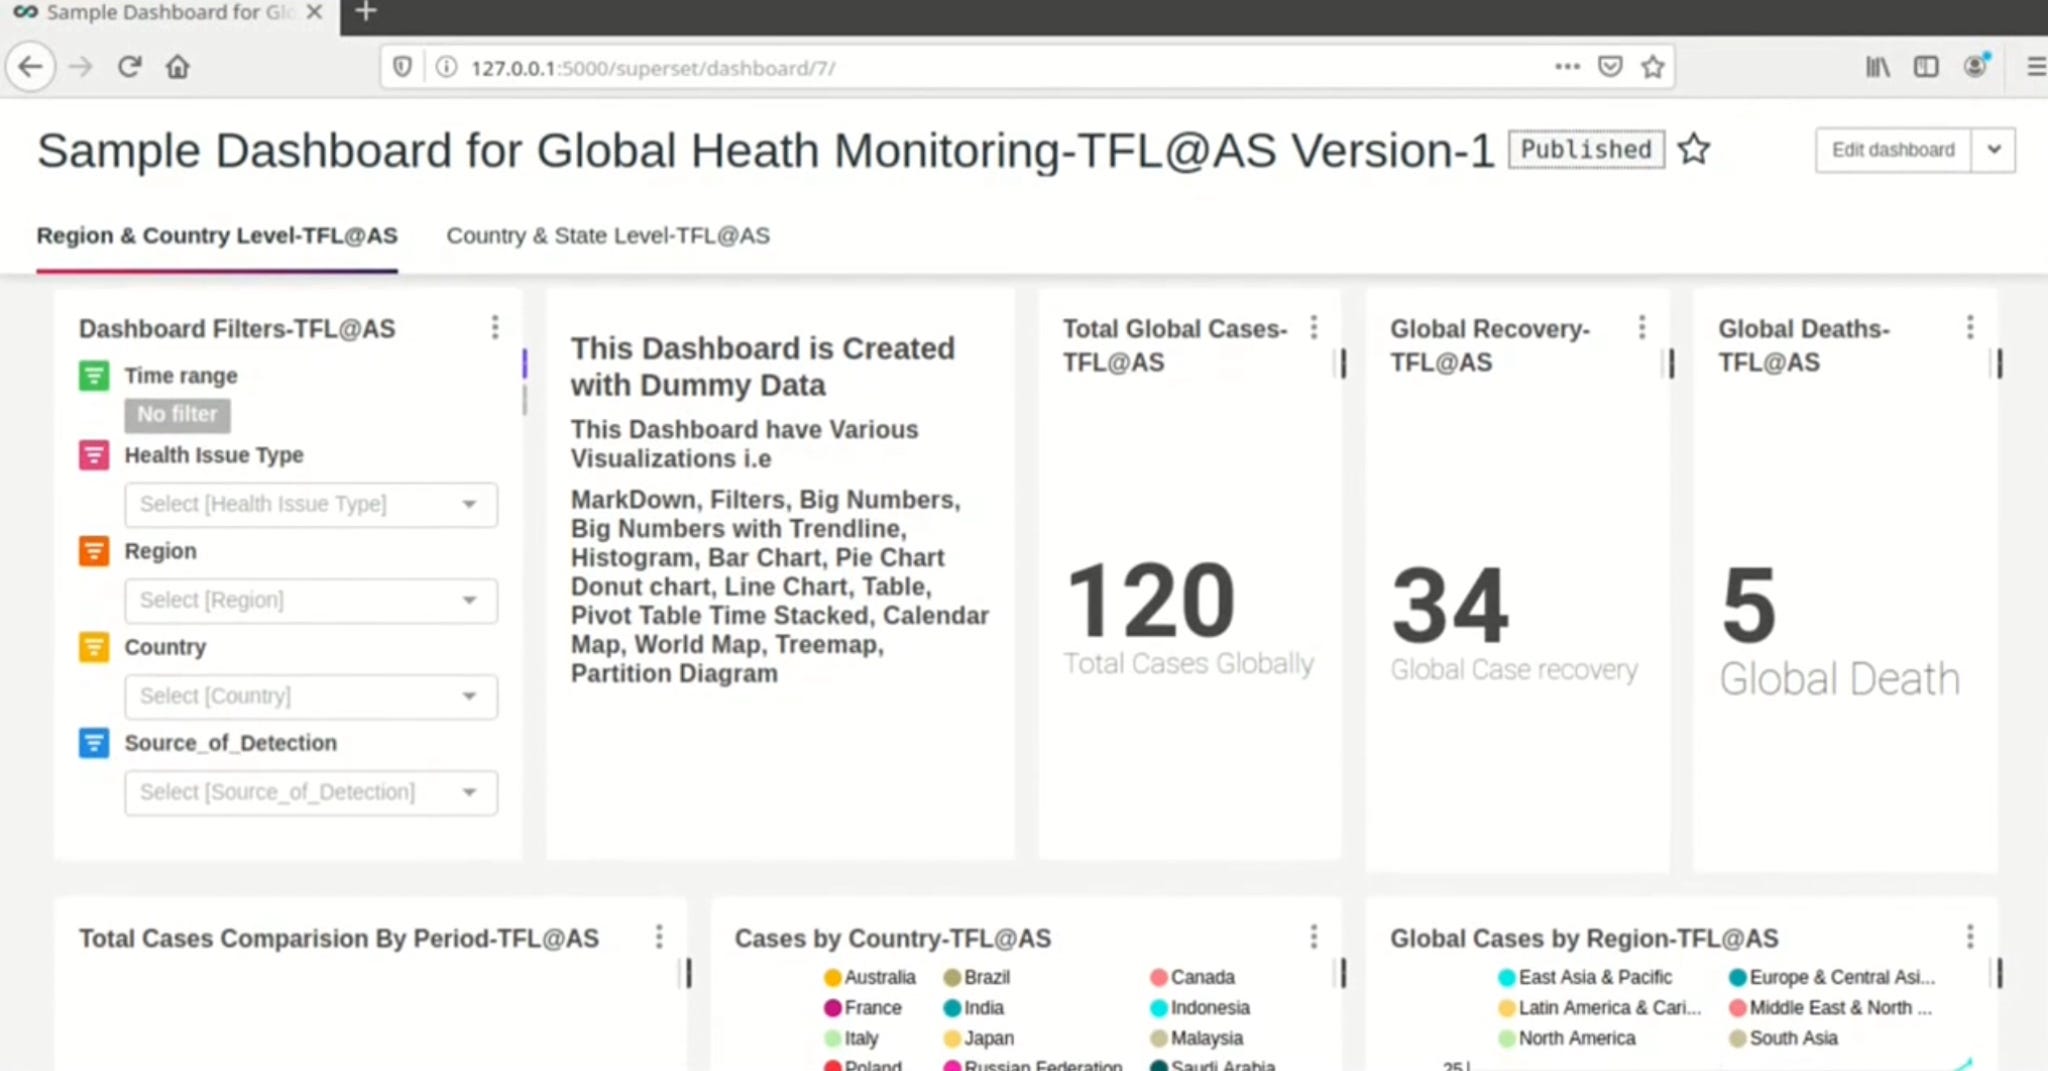Click the Published status badge
2048x1071 pixels.
coord(1586,150)
